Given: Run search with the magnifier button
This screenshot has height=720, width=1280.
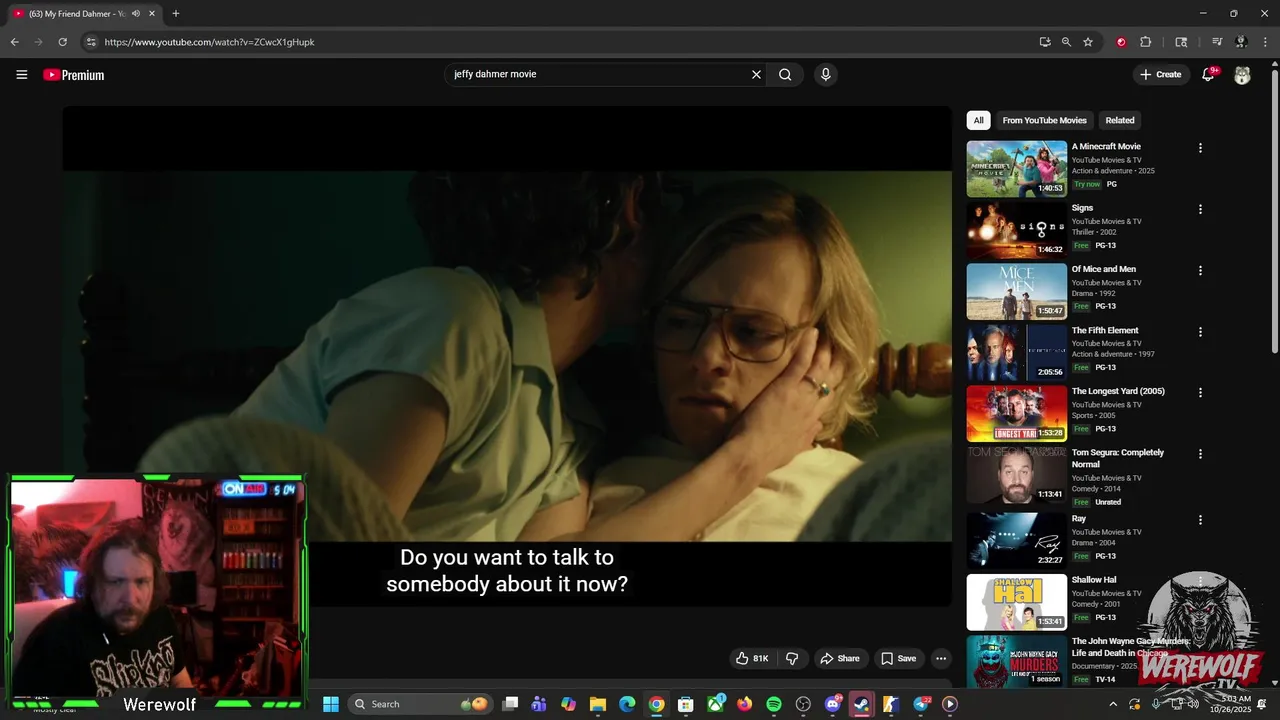Looking at the screenshot, I should pyautogui.click(x=785, y=74).
